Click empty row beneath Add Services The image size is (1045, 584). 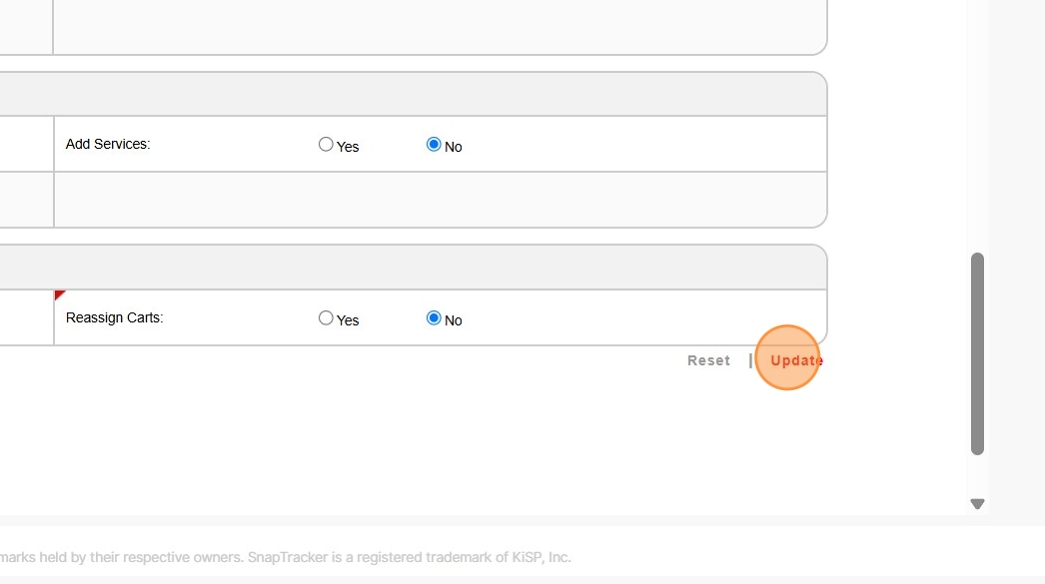coord(438,200)
